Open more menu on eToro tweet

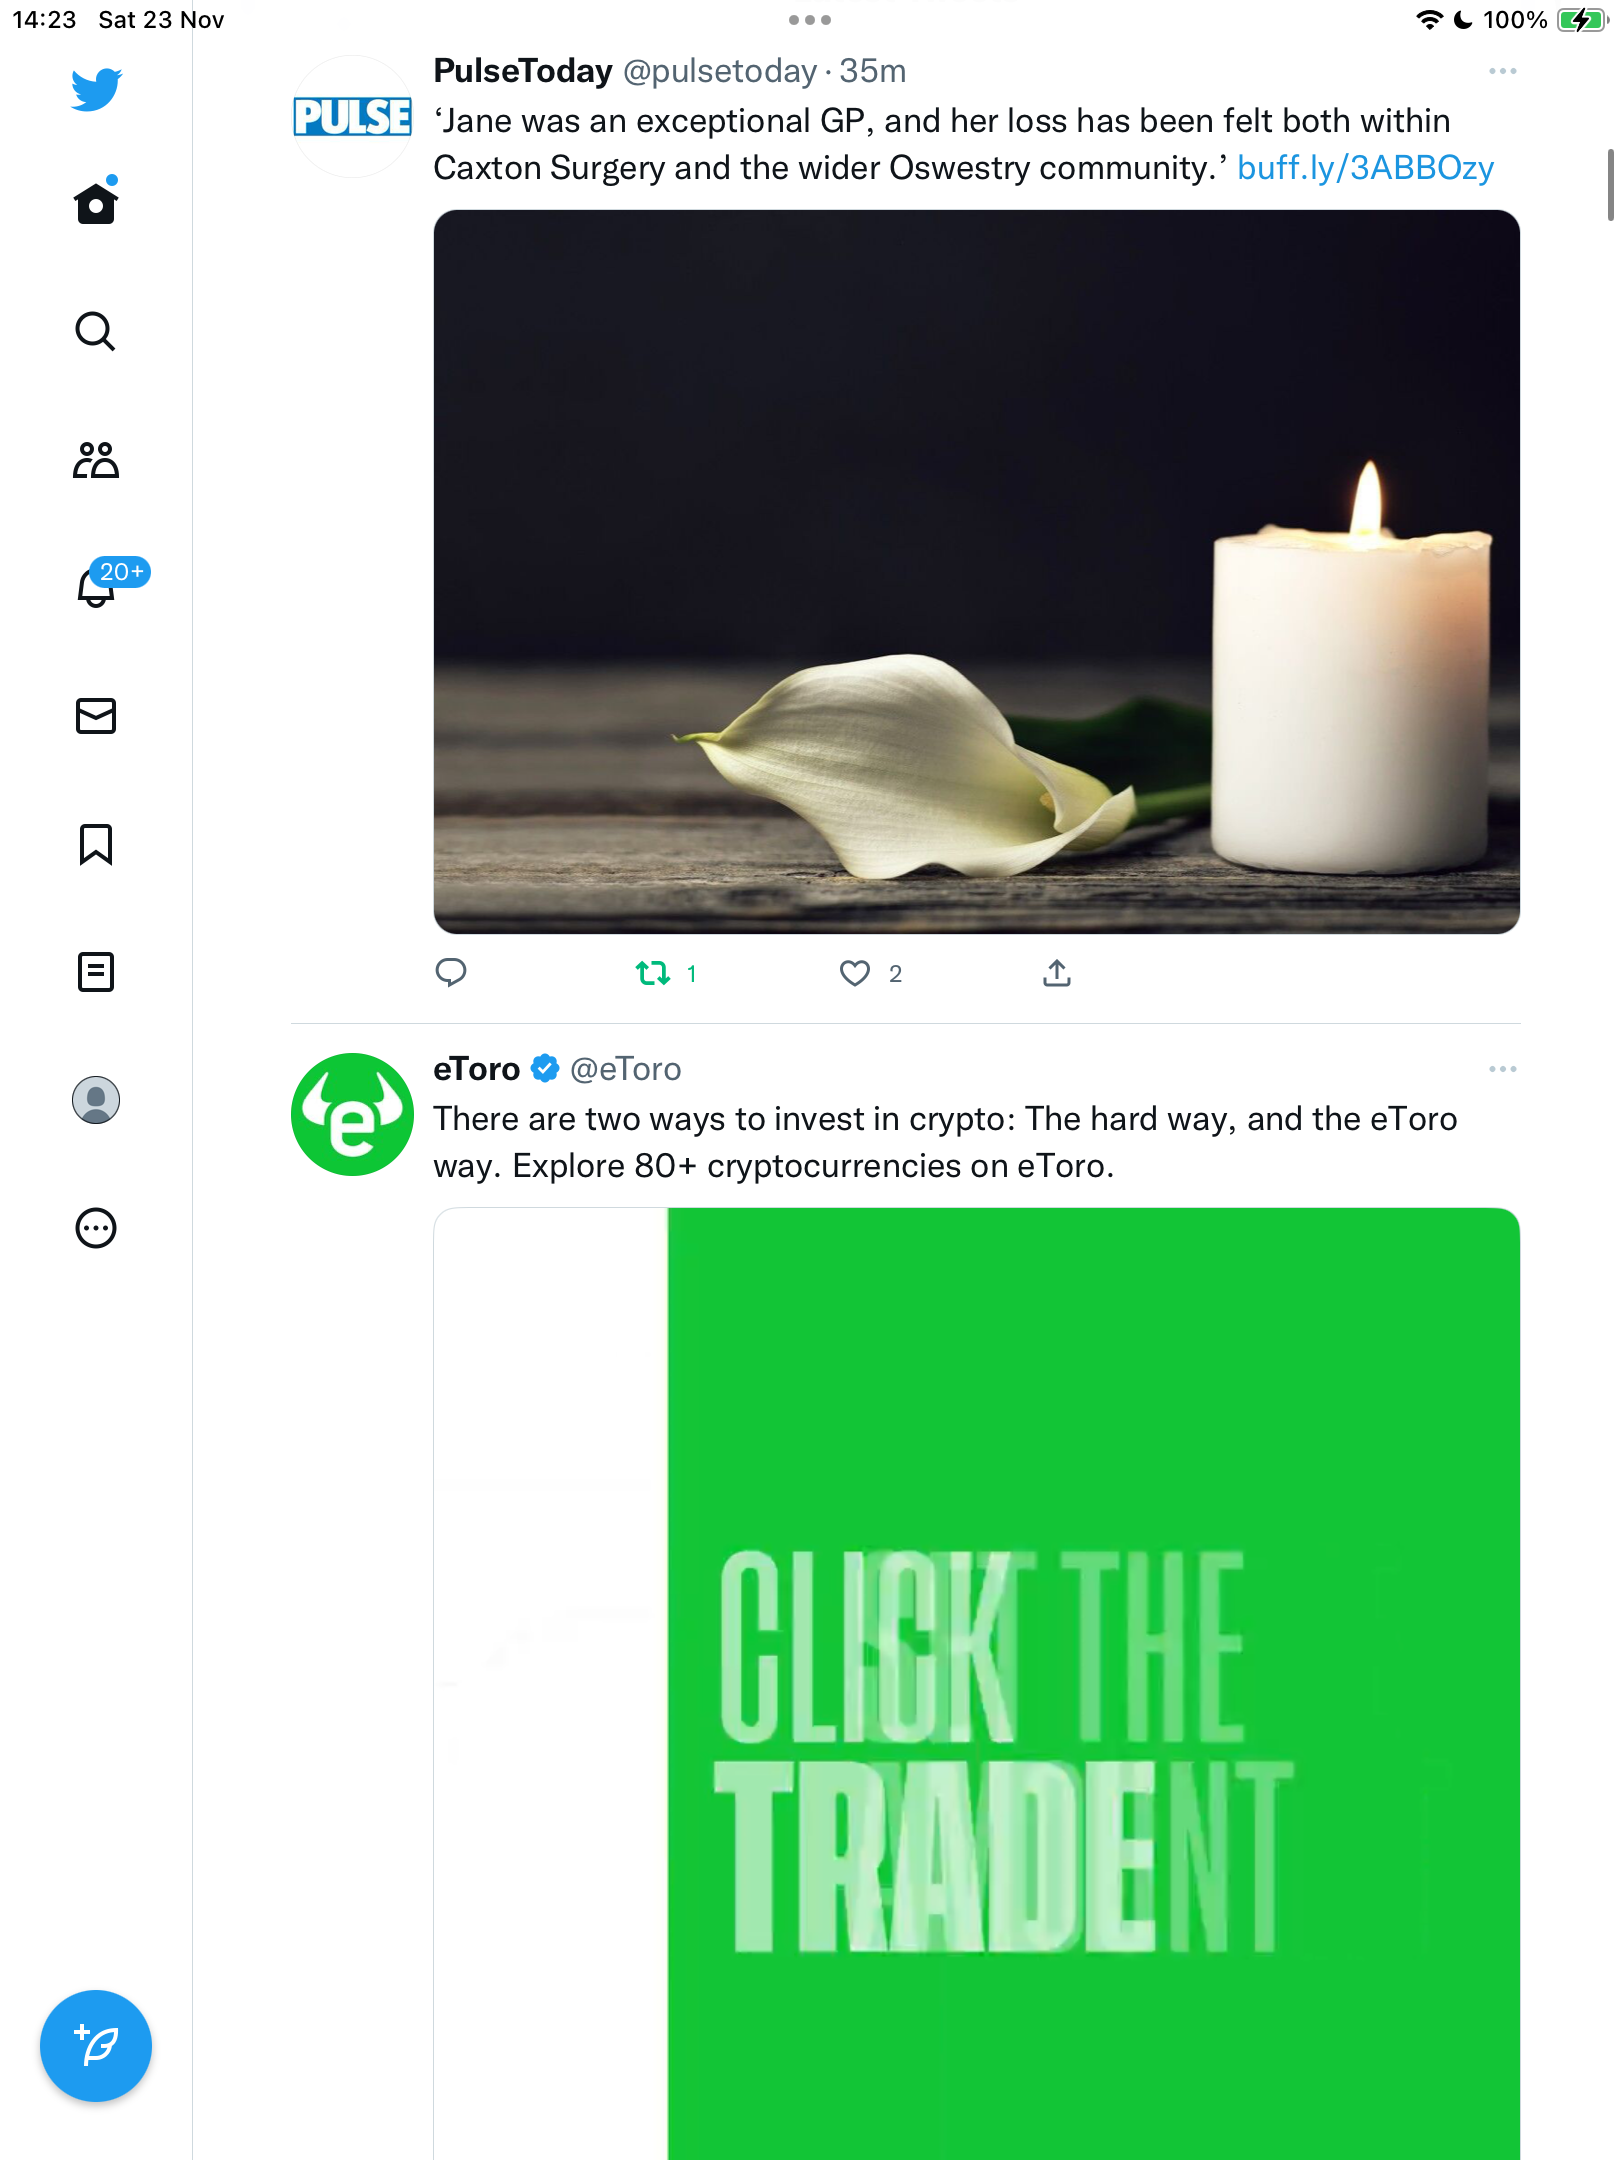[1502, 1069]
